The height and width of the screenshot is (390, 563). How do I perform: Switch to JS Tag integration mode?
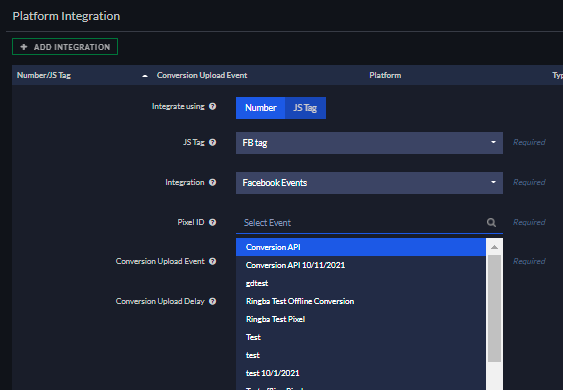[305, 108]
